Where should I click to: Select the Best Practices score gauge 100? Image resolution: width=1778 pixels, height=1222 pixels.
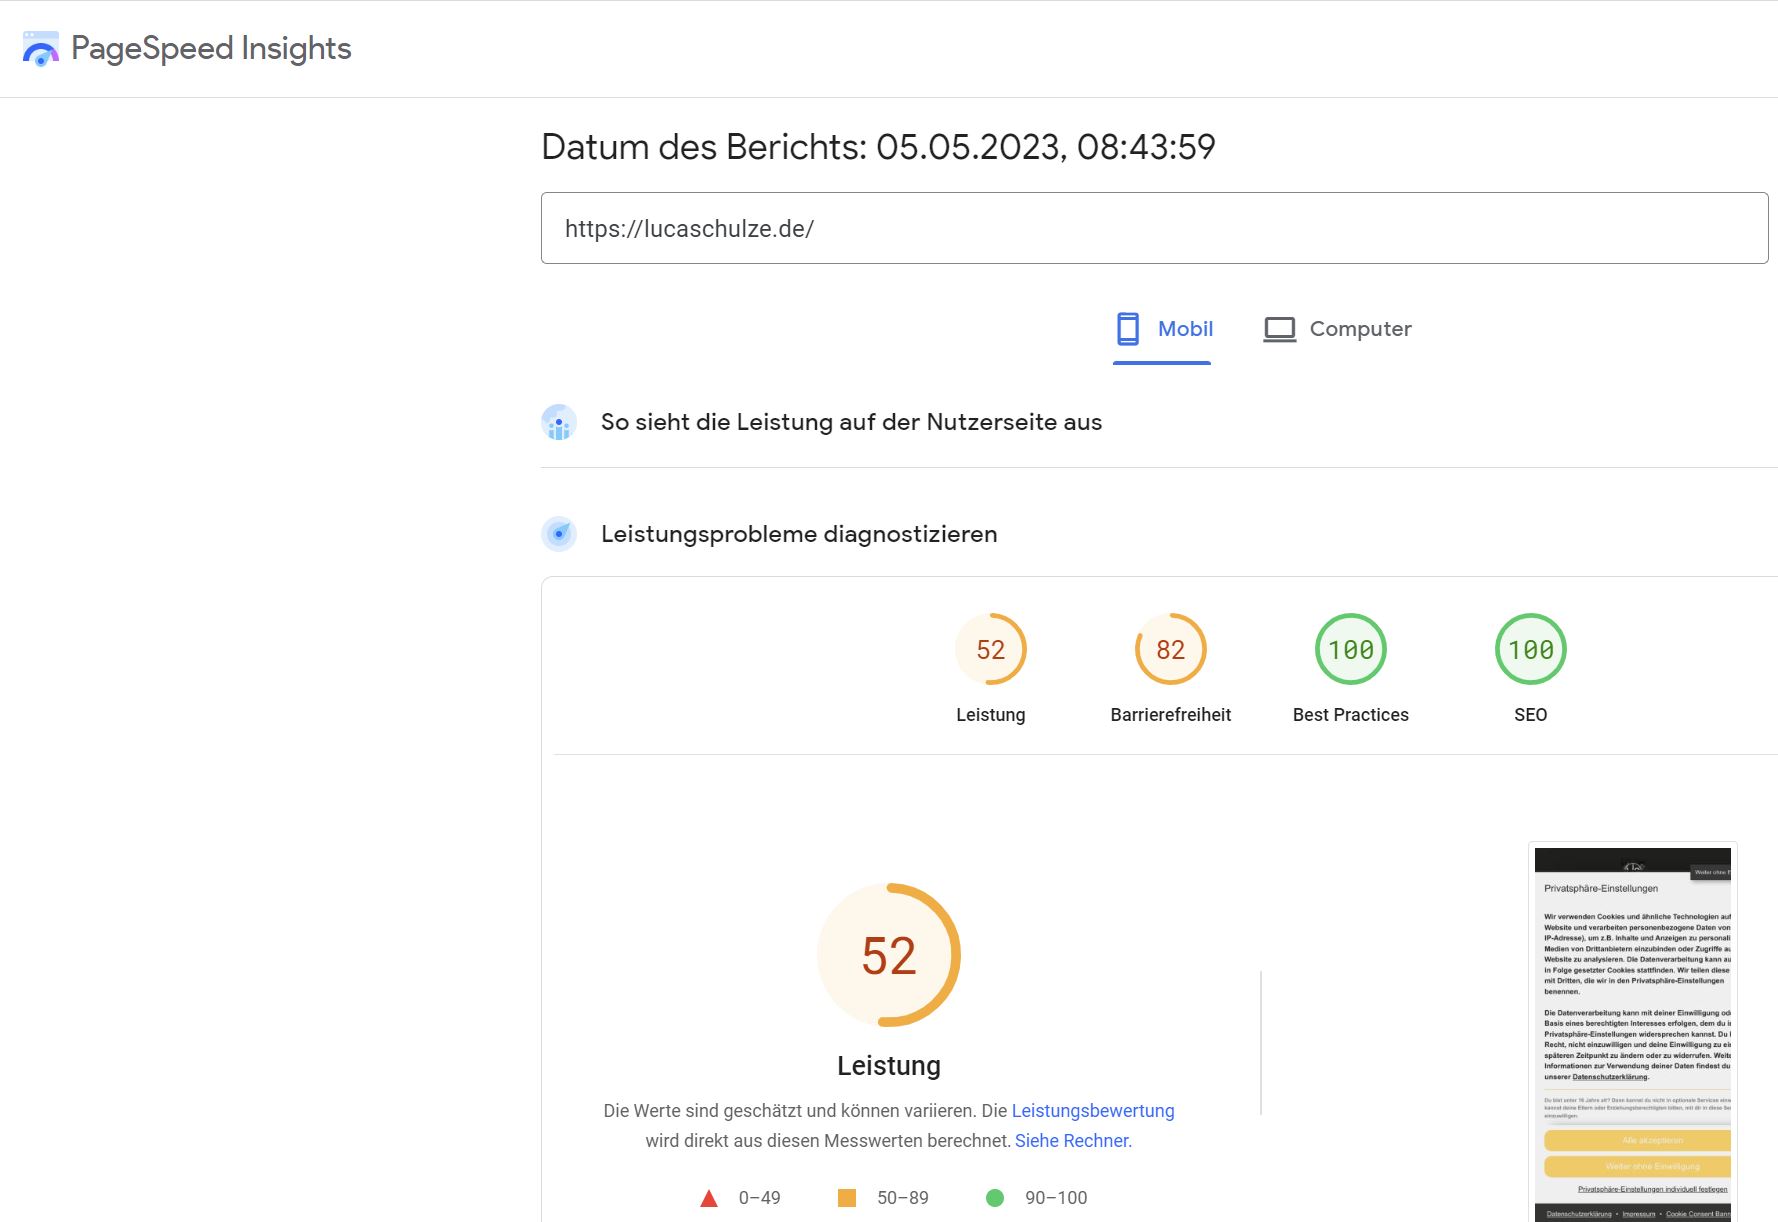point(1351,649)
